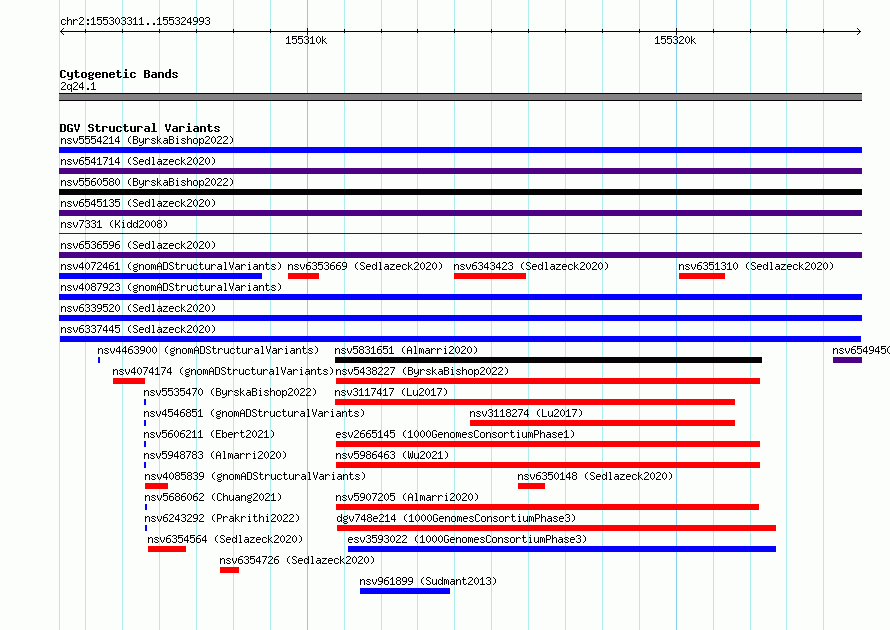Image resolution: width=890 pixels, height=630 pixels.
Task: Select the nsv6536596 (Sedlazeck2020) label
Action: pyautogui.click(x=138, y=245)
